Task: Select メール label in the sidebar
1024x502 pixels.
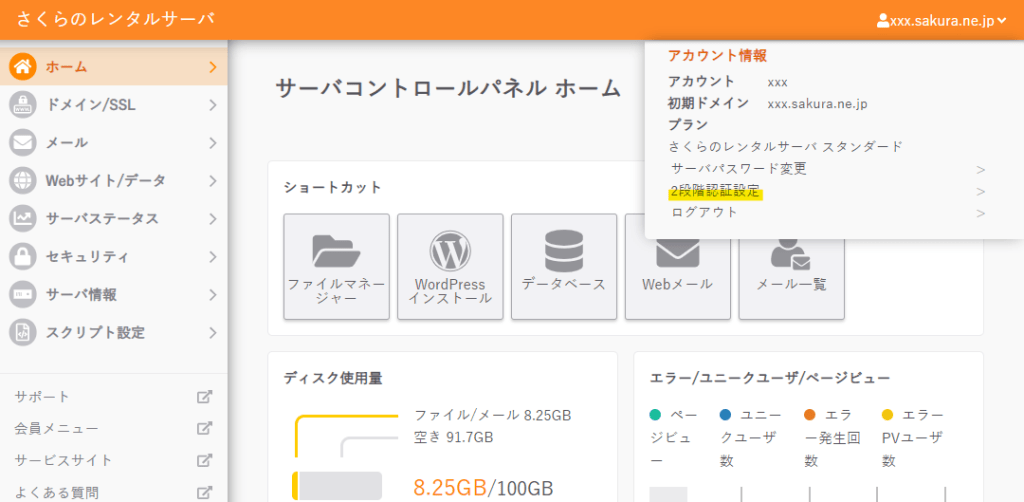Action: [67, 142]
